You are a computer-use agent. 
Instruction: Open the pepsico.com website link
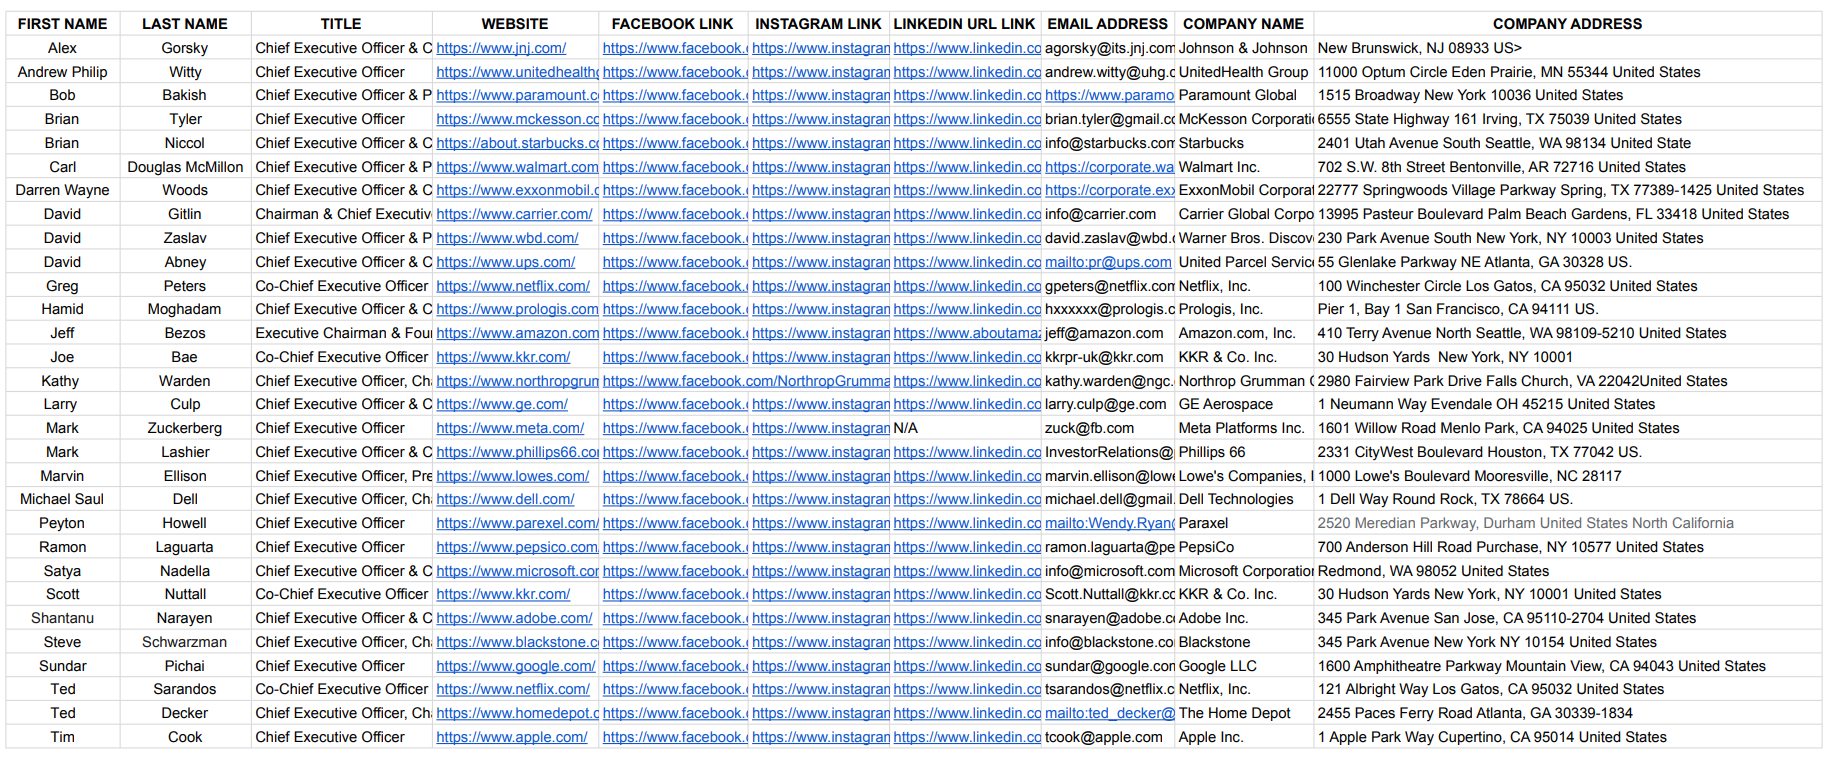[517, 547]
